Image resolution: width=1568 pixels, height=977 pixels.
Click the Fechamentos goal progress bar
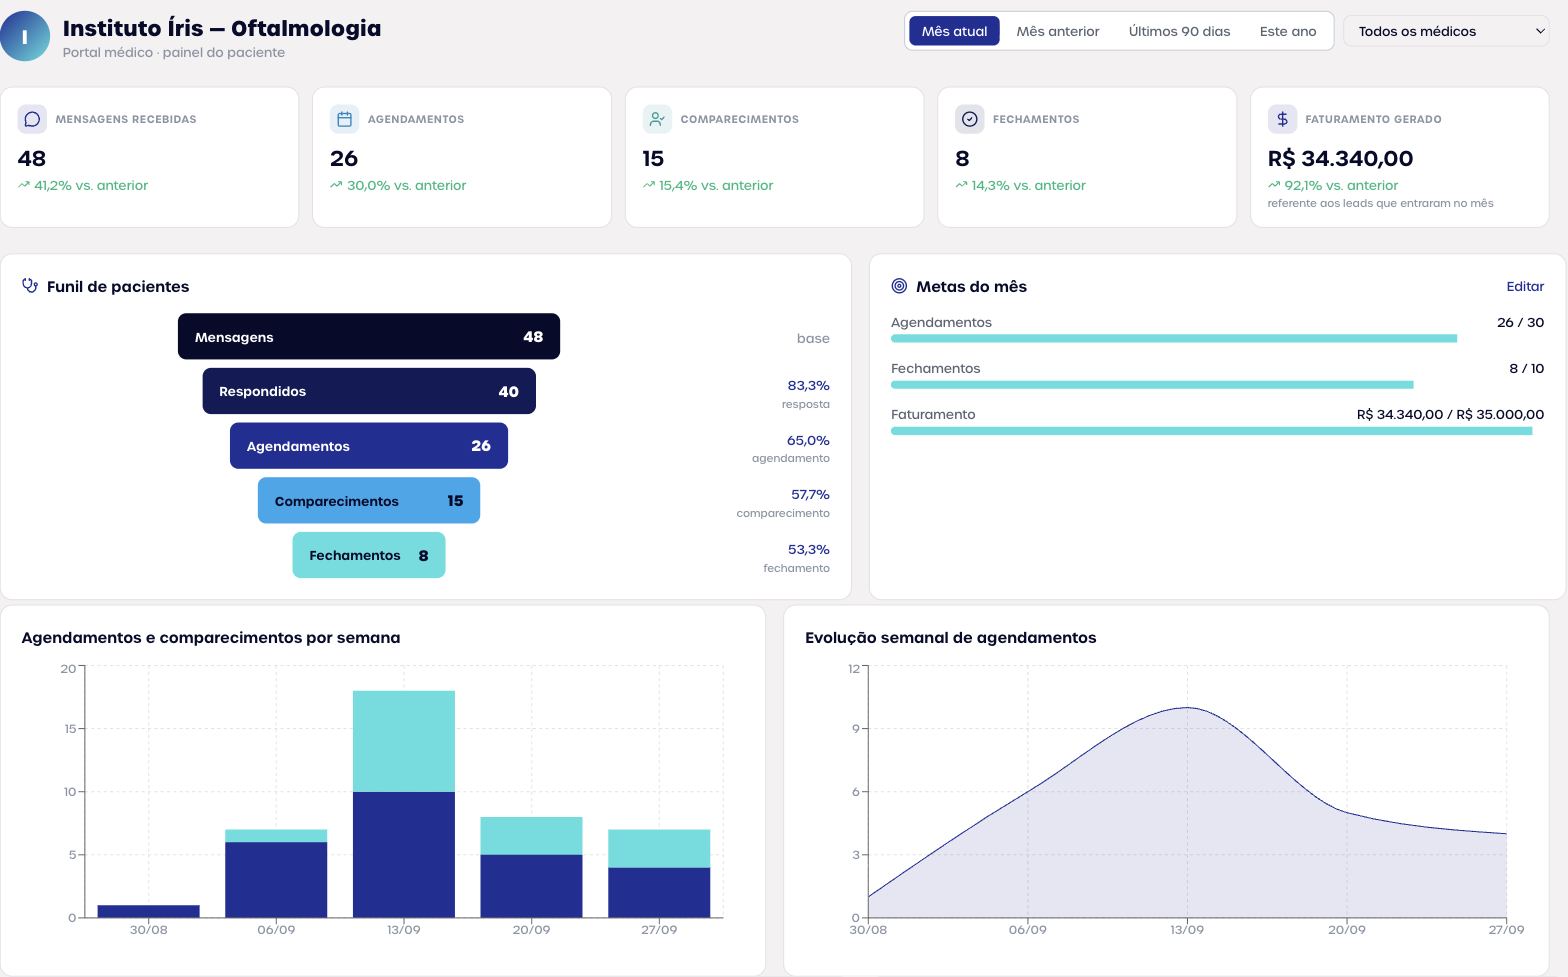point(1217,385)
